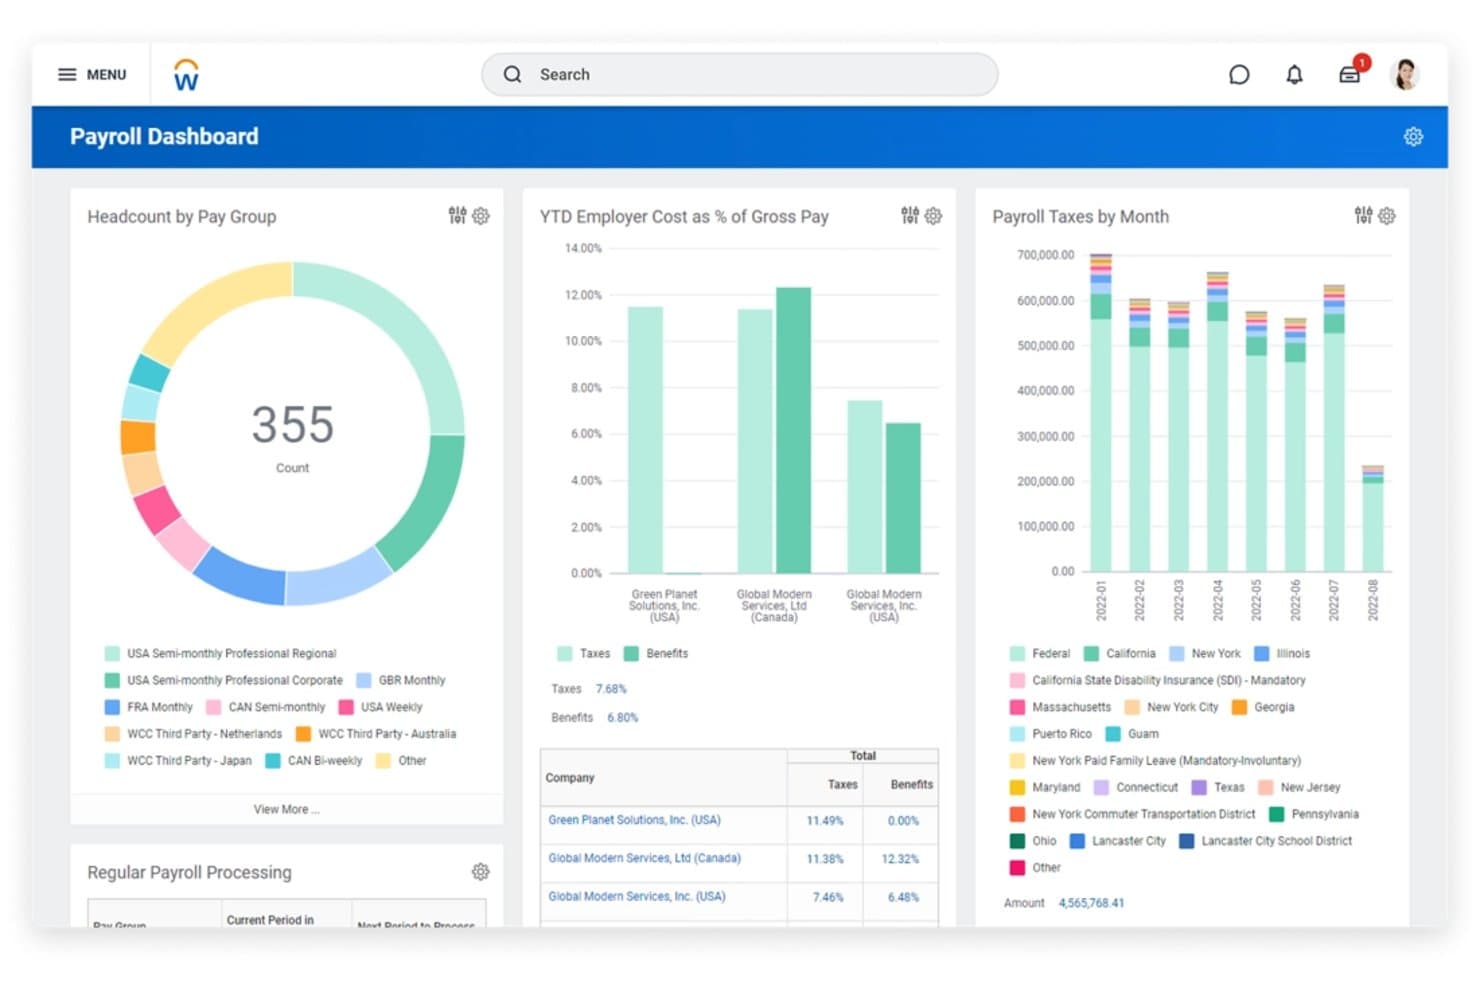Open Payroll Dashboard settings gear
The width and height of the screenshot is (1480, 987).
1413,137
